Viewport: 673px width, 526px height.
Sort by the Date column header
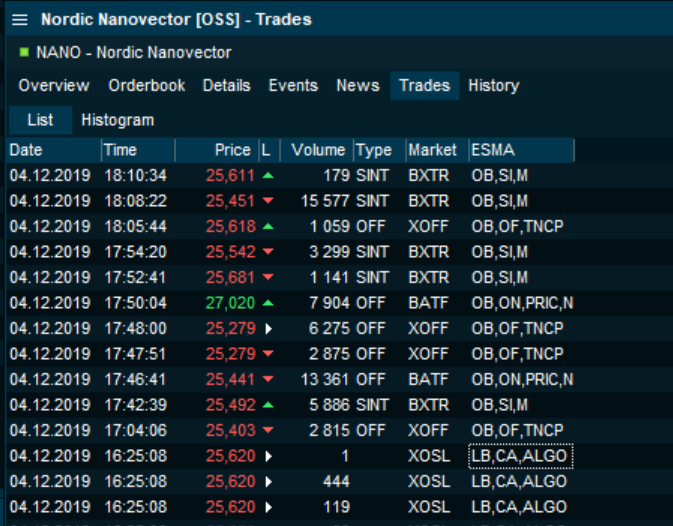(54, 150)
